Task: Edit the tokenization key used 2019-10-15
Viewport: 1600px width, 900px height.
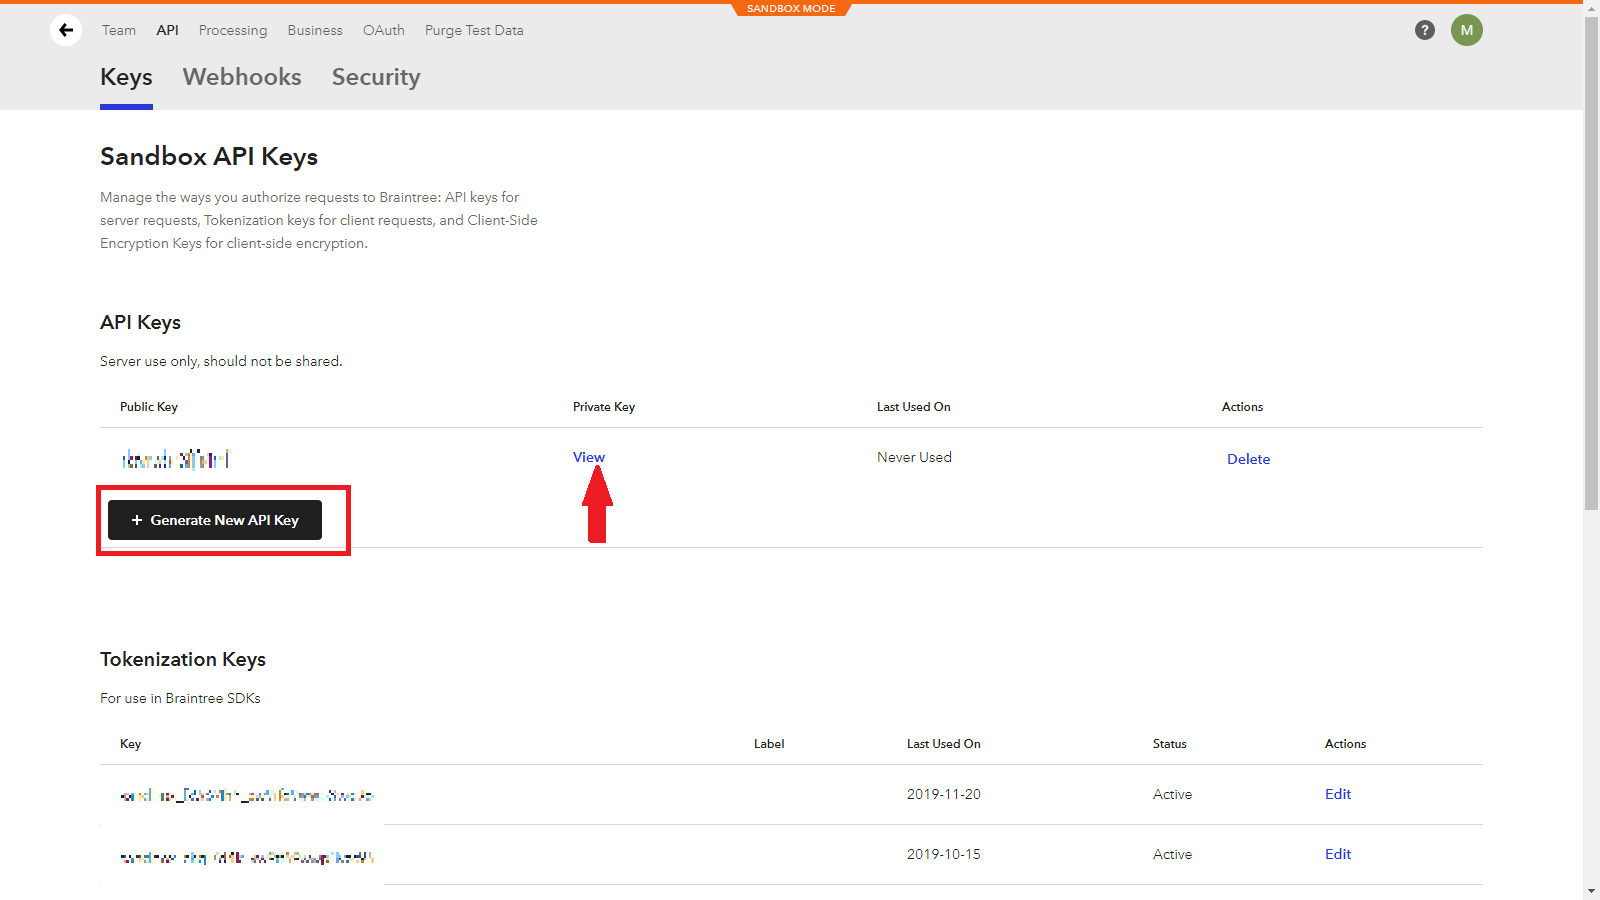Action: click(x=1338, y=854)
